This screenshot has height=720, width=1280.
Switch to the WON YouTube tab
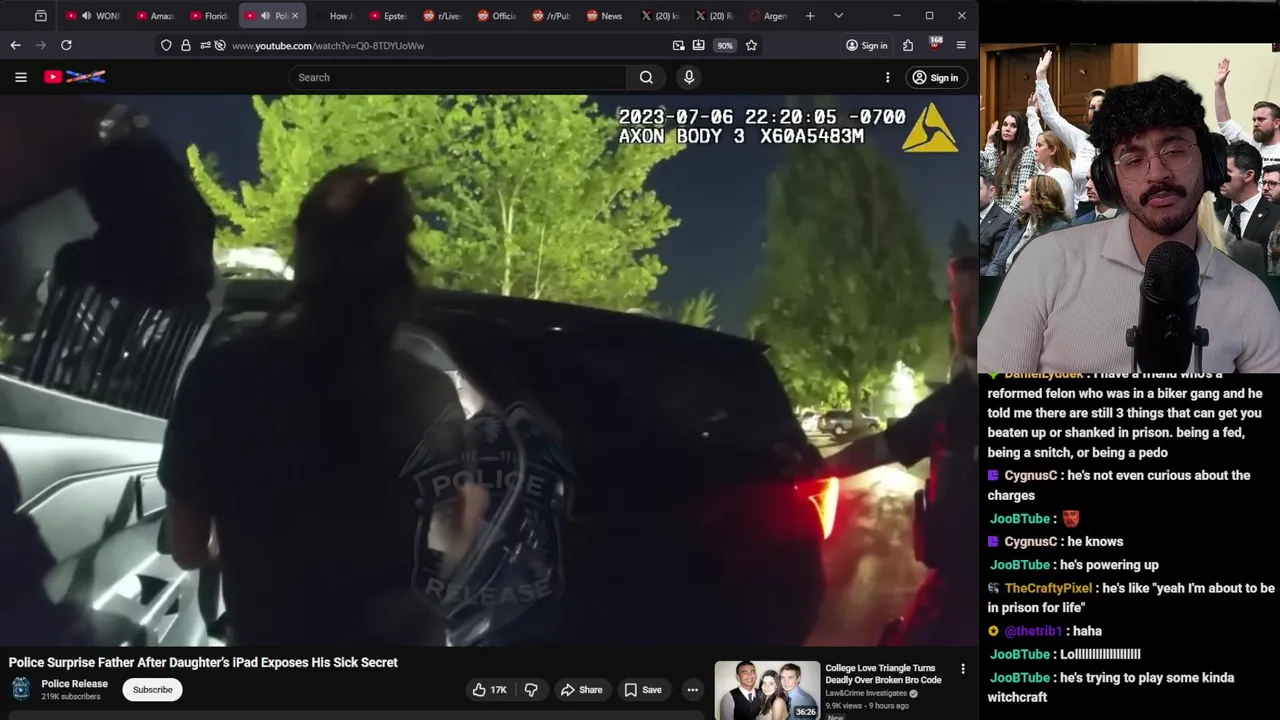coord(93,16)
